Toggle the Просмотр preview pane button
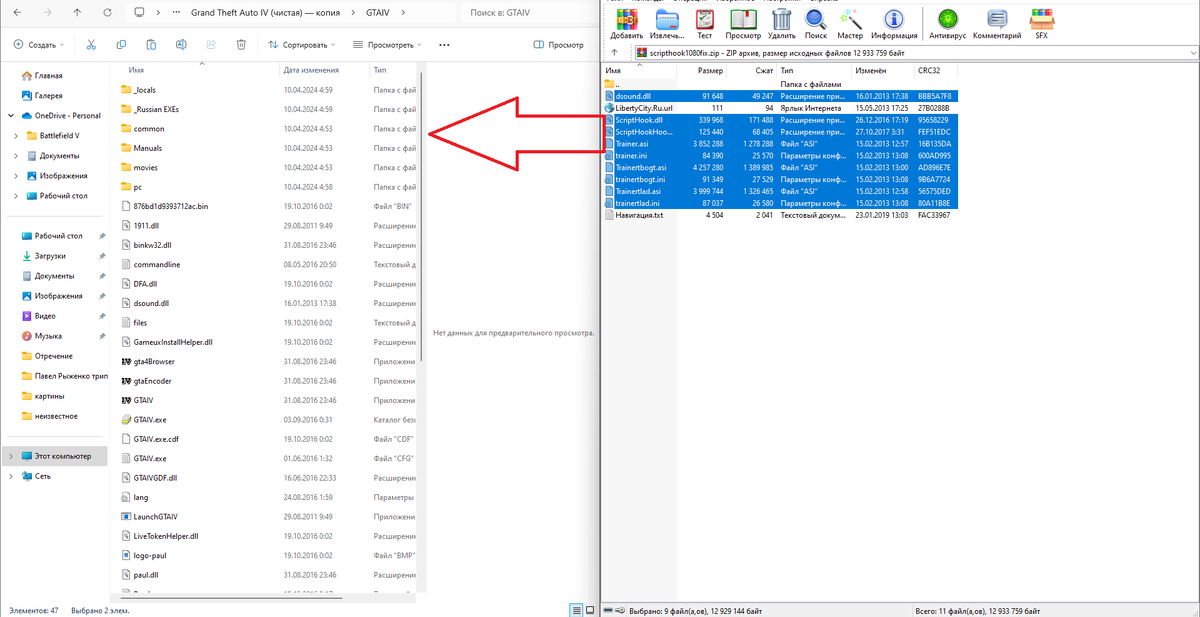Viewport: 1200px width, 617px height. click(x=558, y=45)
